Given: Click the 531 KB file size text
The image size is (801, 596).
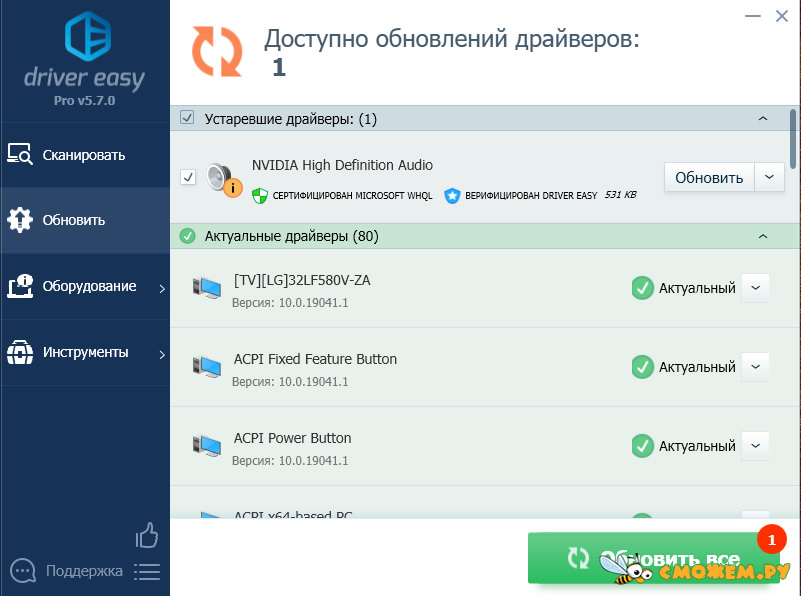Looking at the screenshot, I should click(x=621, y=195).
